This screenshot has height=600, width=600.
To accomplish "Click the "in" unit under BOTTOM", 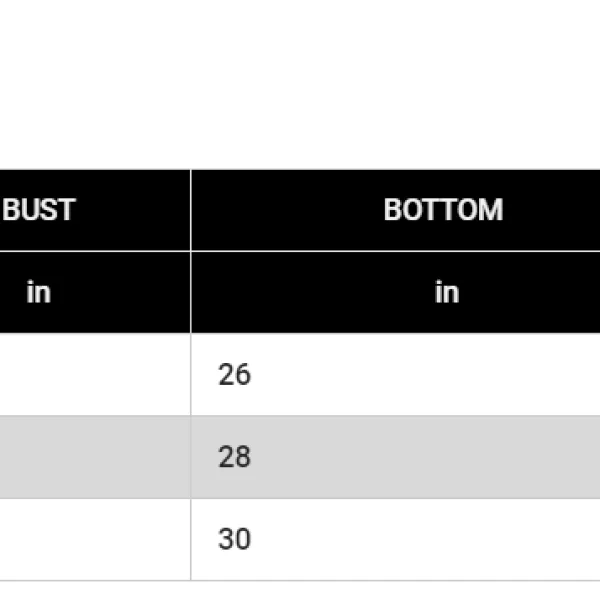I will pyautogui.click(x=446, y=292).
